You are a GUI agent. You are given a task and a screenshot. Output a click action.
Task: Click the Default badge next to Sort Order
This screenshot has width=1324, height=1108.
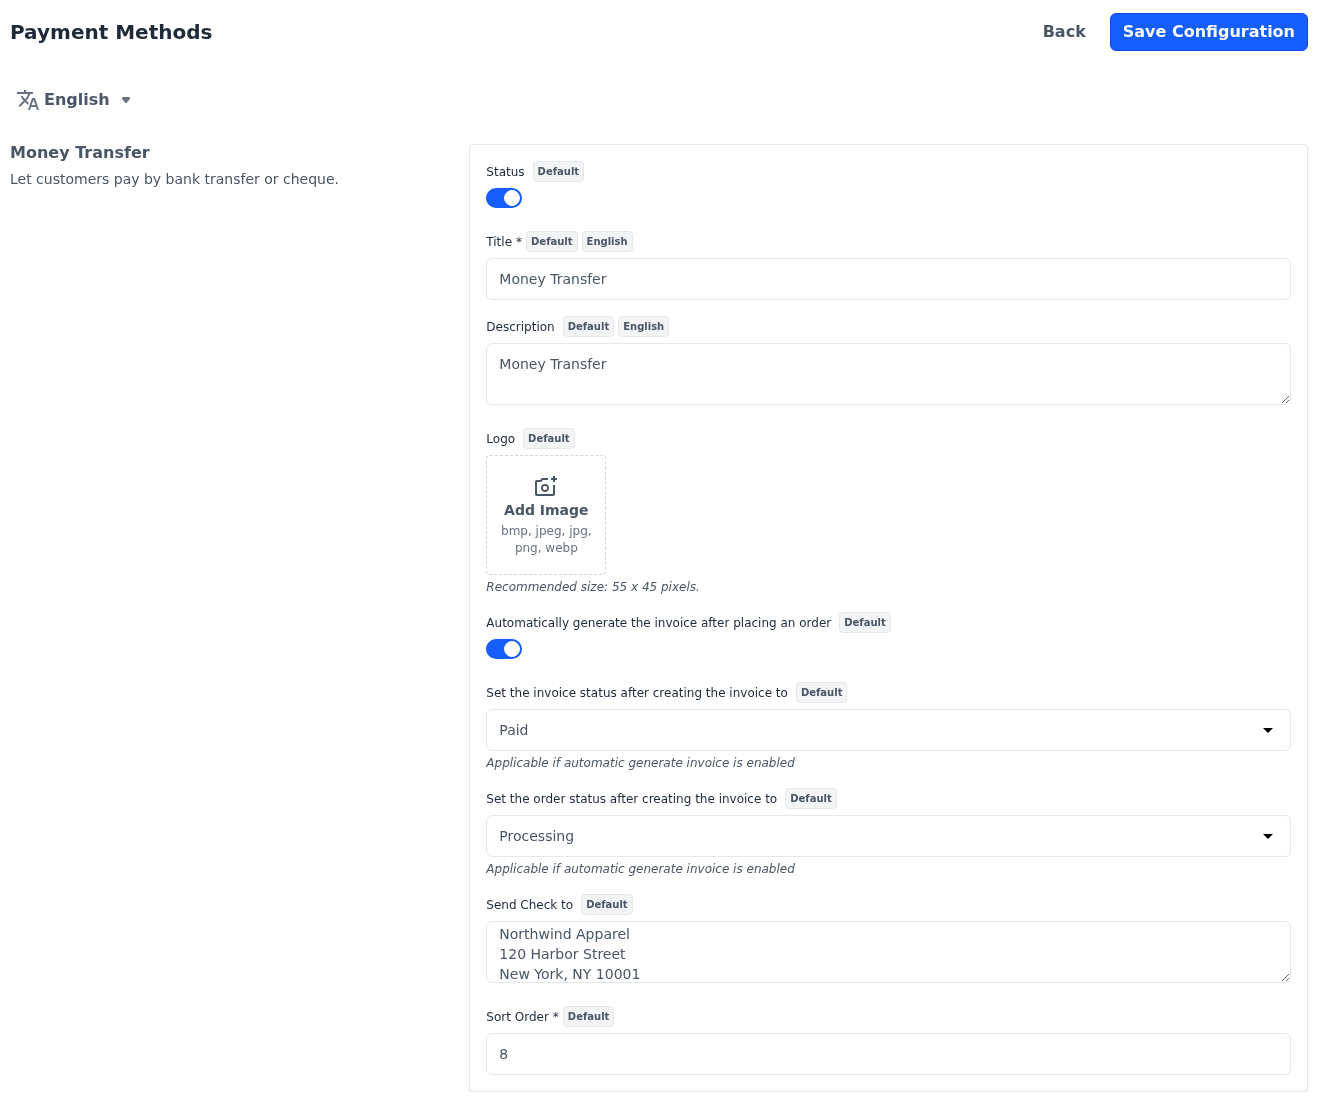tap(588, 1017)
